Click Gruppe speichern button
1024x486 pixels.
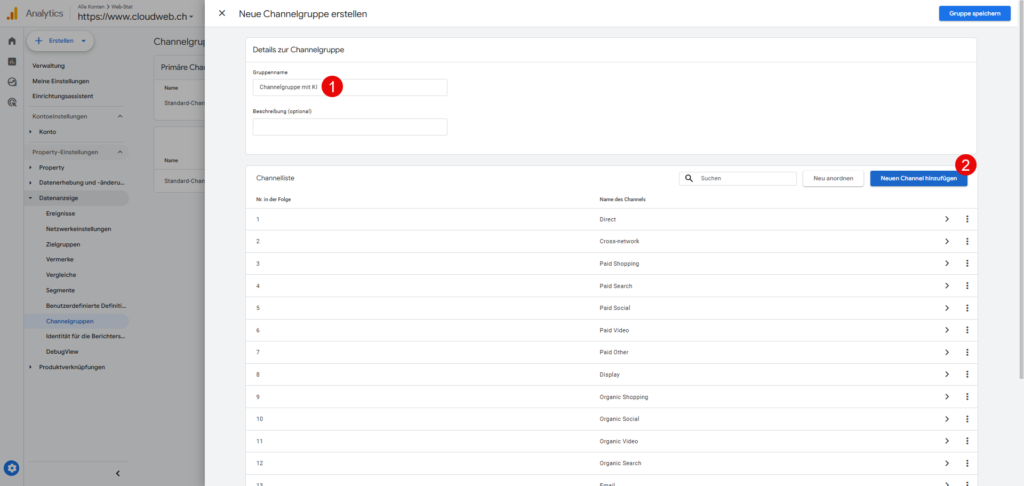974,13
